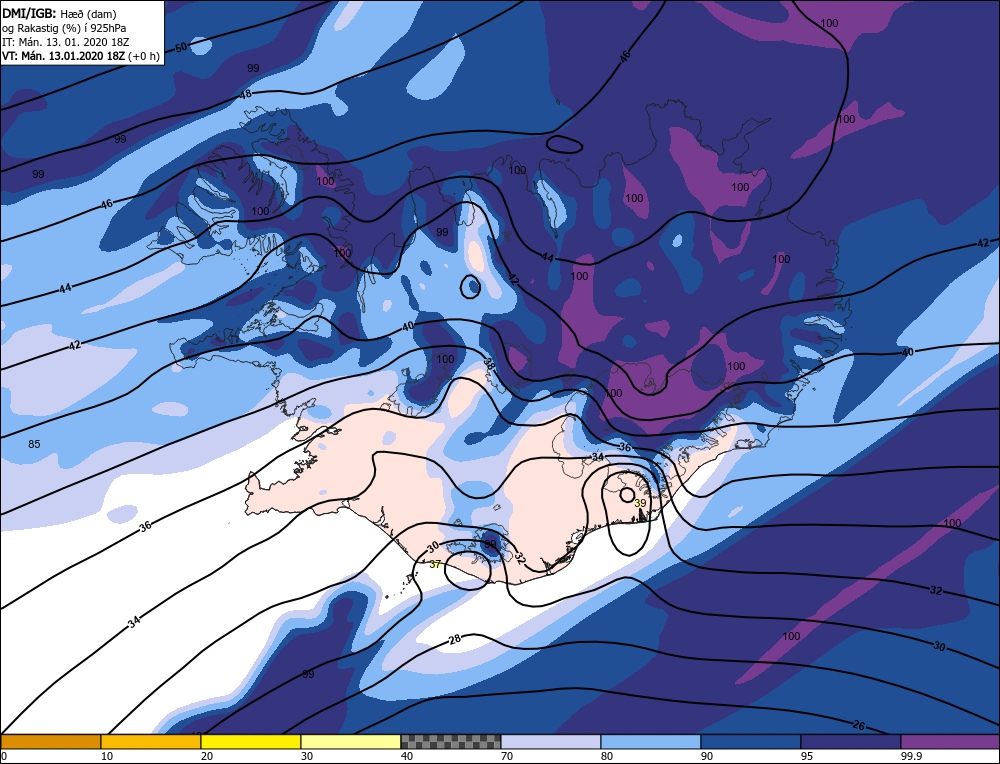Click the '80' legend tick label
This screenshot has width=1000, height=764.
(607, 756)
